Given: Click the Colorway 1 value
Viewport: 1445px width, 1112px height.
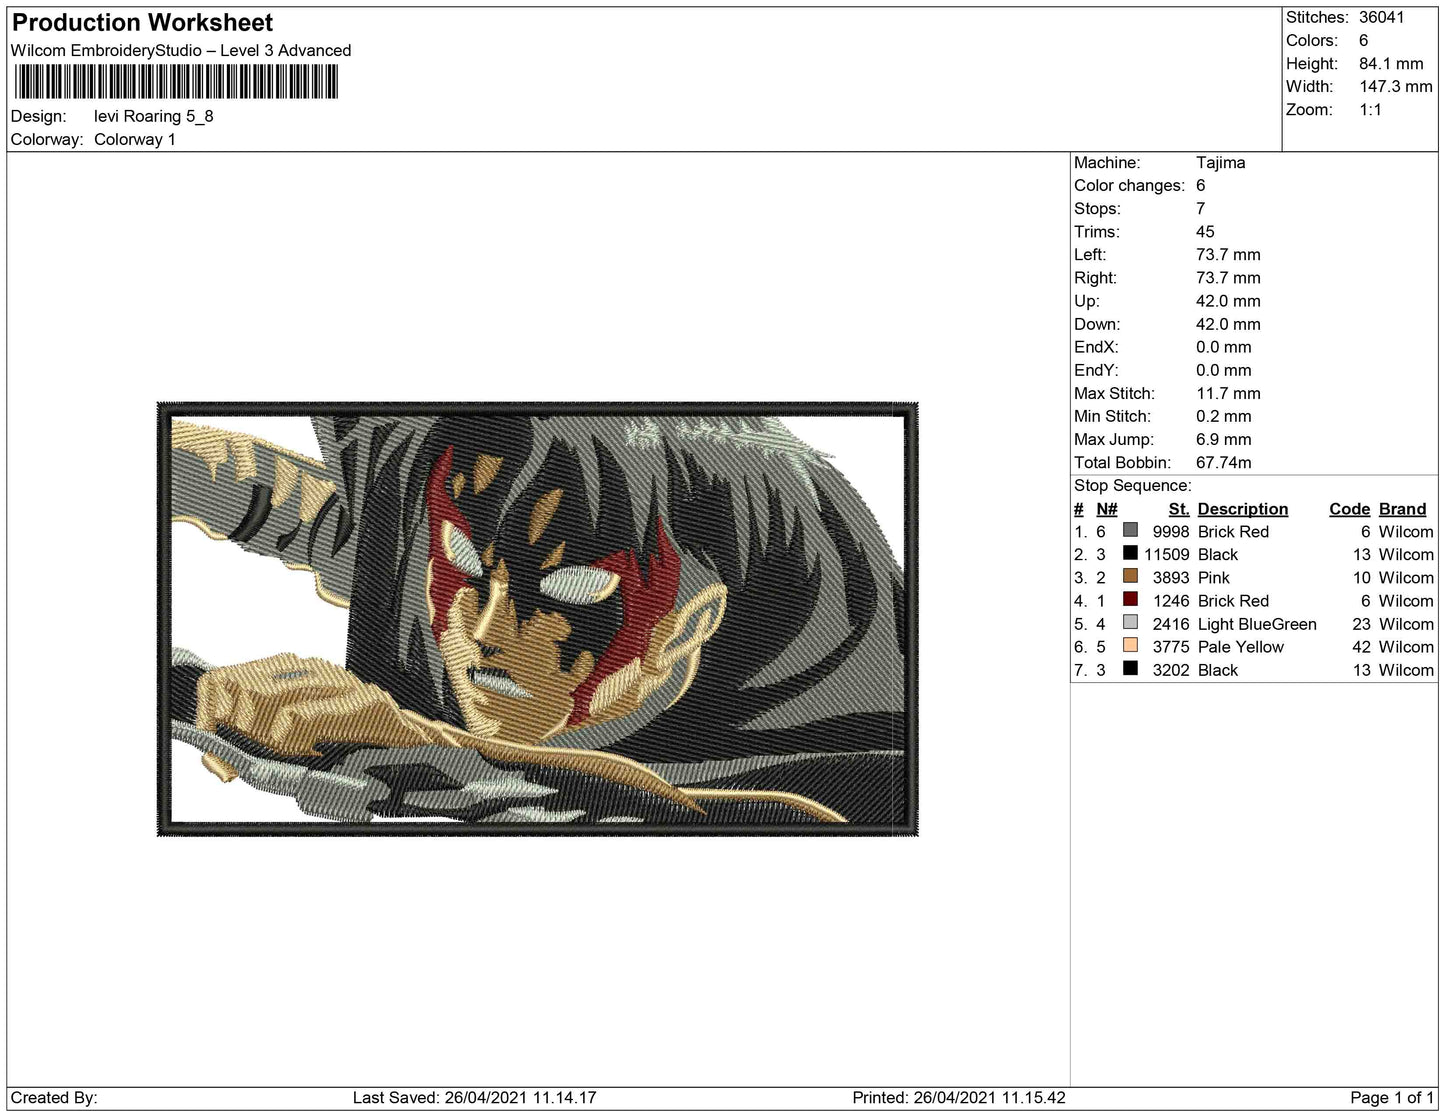Looking at the screenshot, I should (x=135, y=139).
